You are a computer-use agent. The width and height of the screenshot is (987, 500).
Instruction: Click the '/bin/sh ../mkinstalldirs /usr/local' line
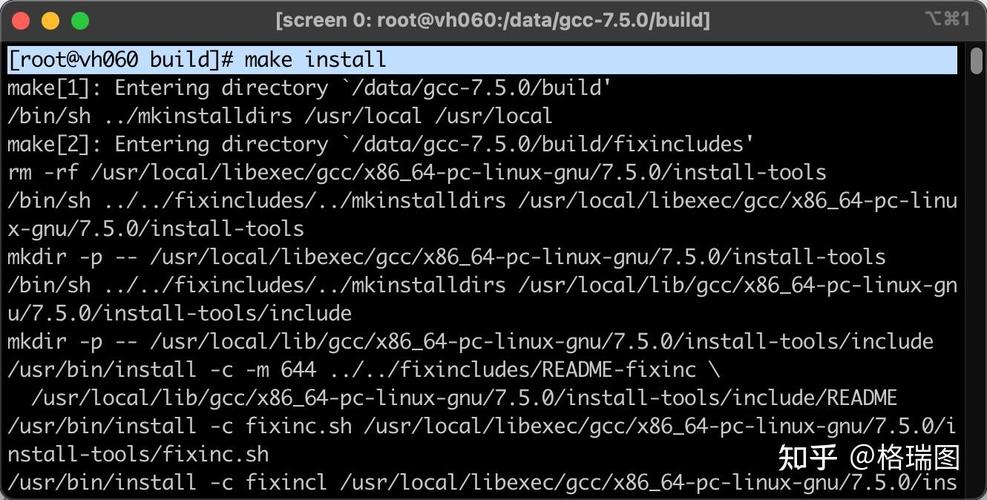pyautogui.click(x=280, y=116)
